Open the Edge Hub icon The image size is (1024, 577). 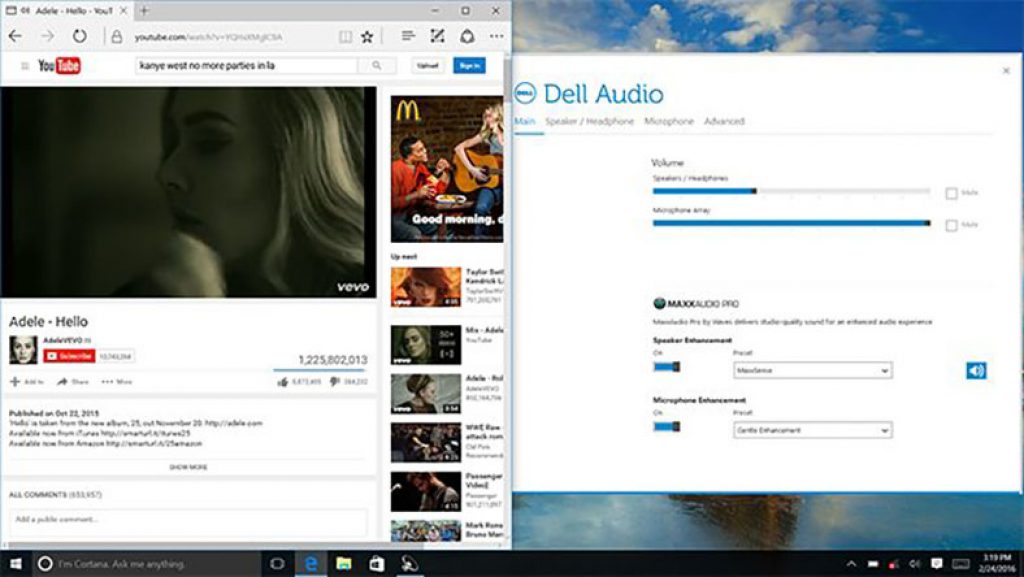click(408, 37)
